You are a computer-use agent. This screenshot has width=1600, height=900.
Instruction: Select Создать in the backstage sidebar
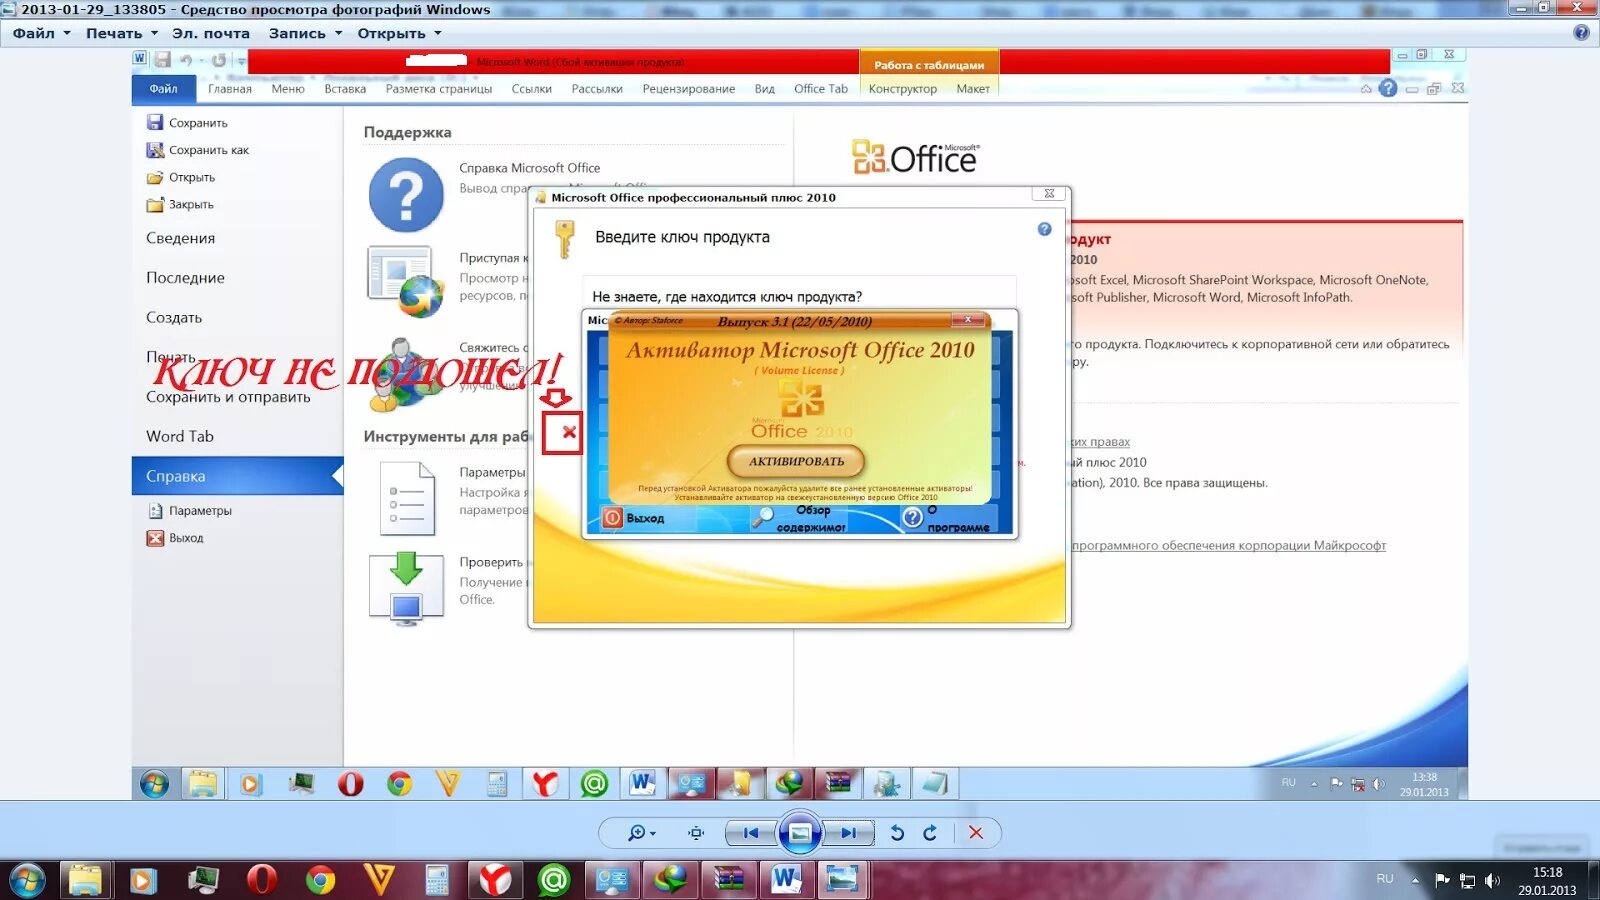click(x=174, y=317)
